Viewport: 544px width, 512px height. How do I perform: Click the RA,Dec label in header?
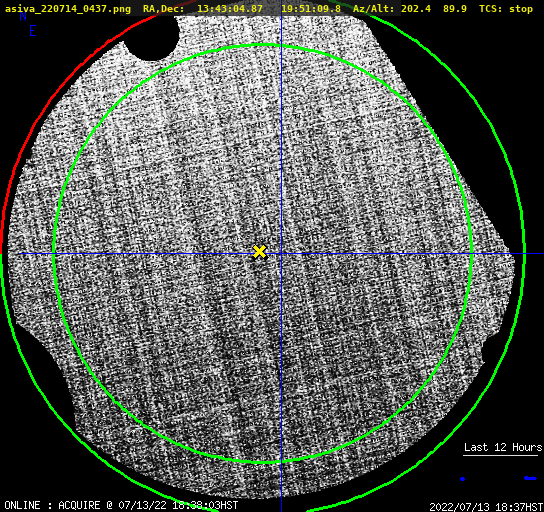tap(164, 9)
